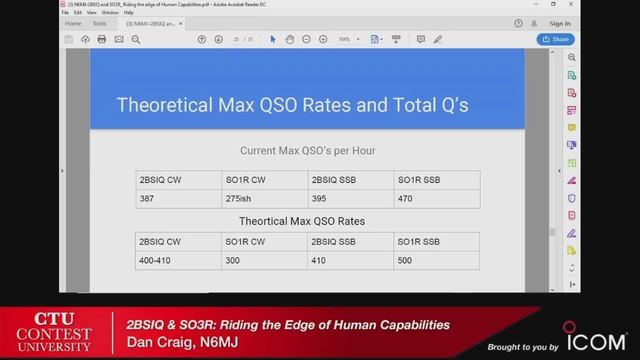Click the '275ish' table cell
This screenshot has width=640, height=360.
265,199
